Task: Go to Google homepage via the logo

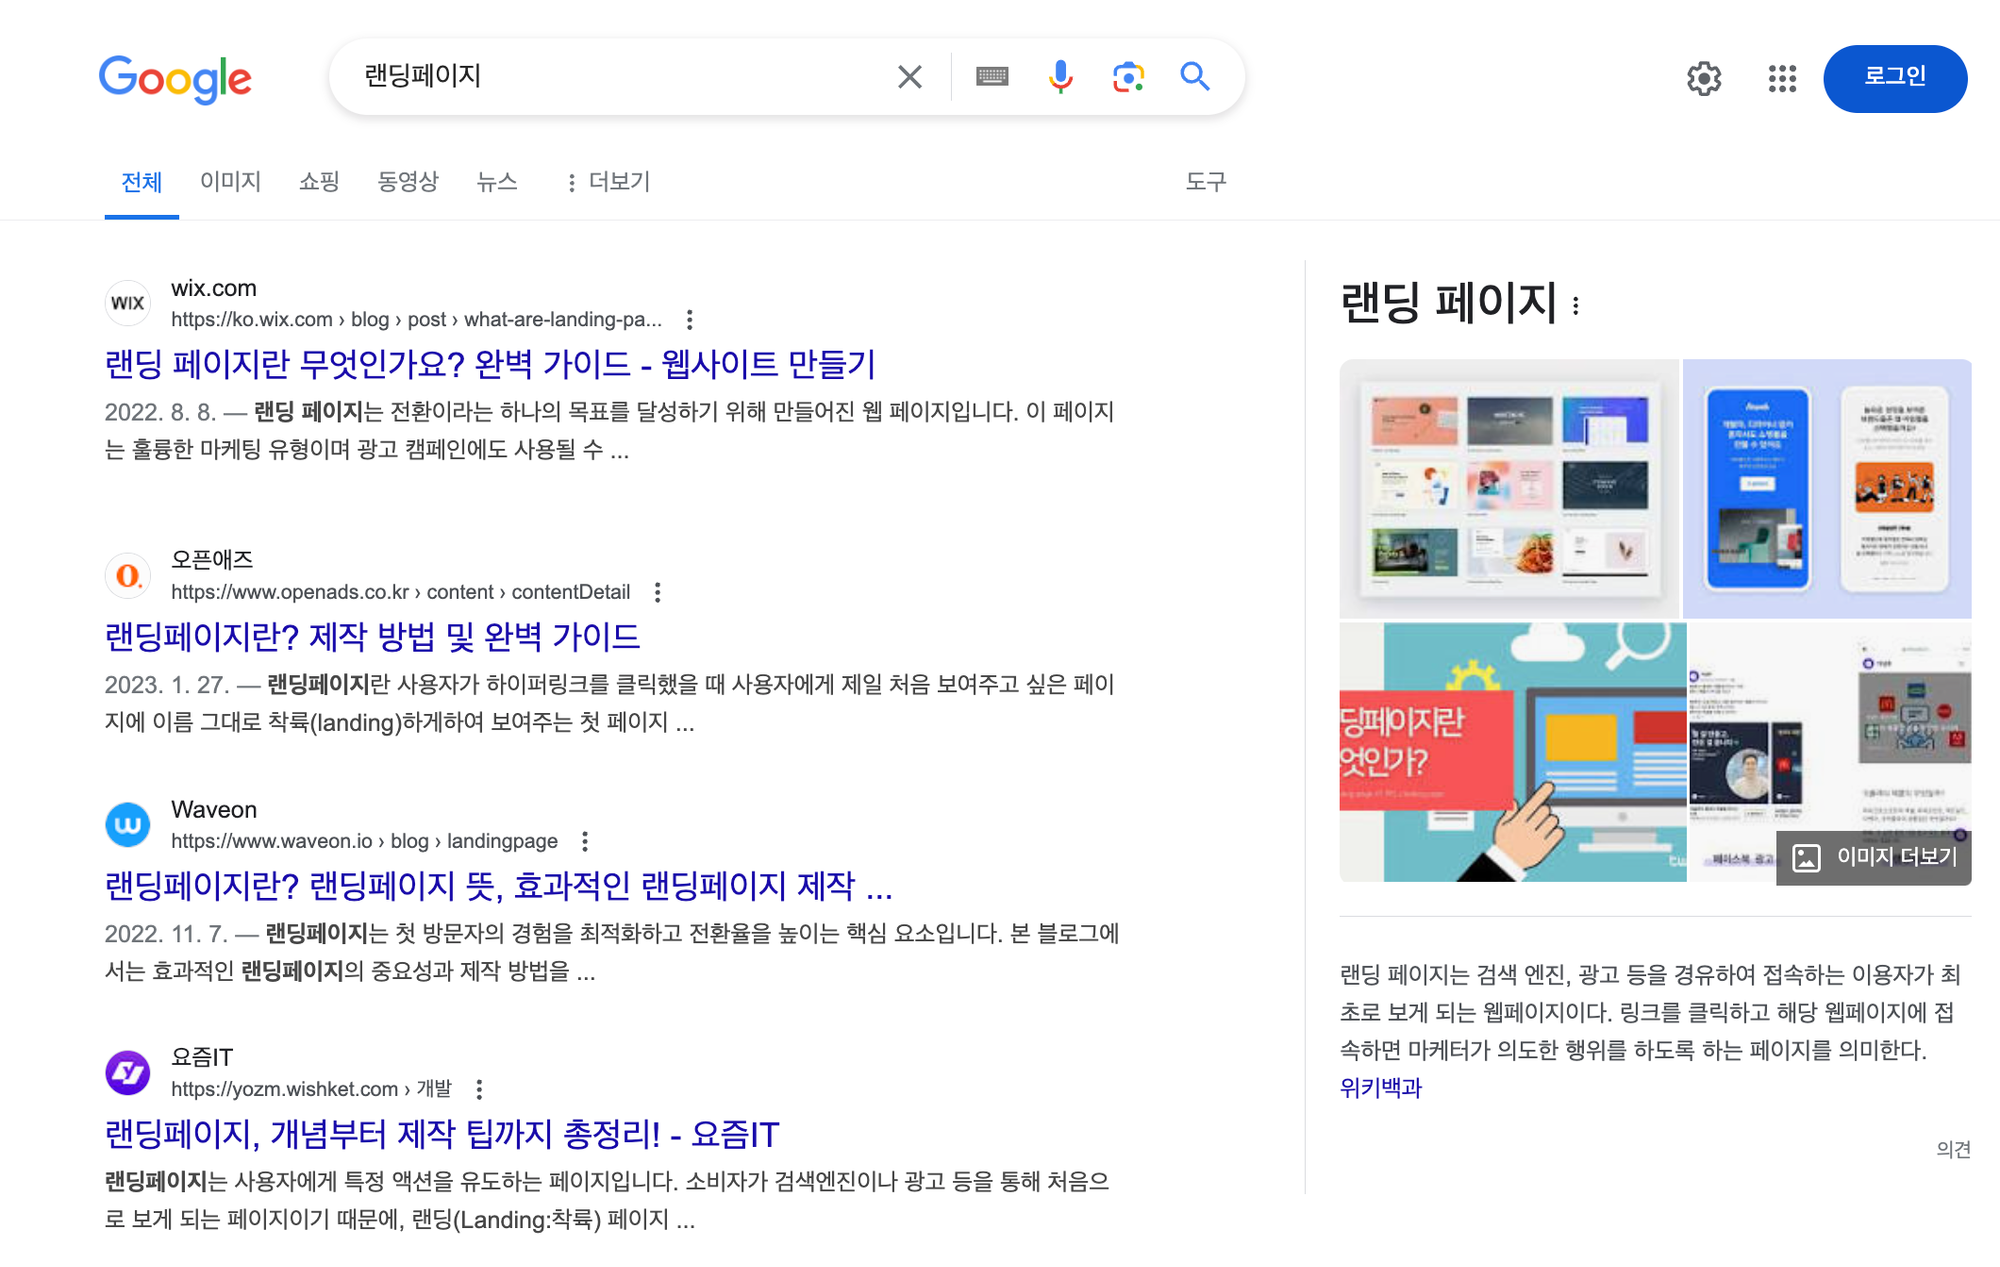Action: 176,80
